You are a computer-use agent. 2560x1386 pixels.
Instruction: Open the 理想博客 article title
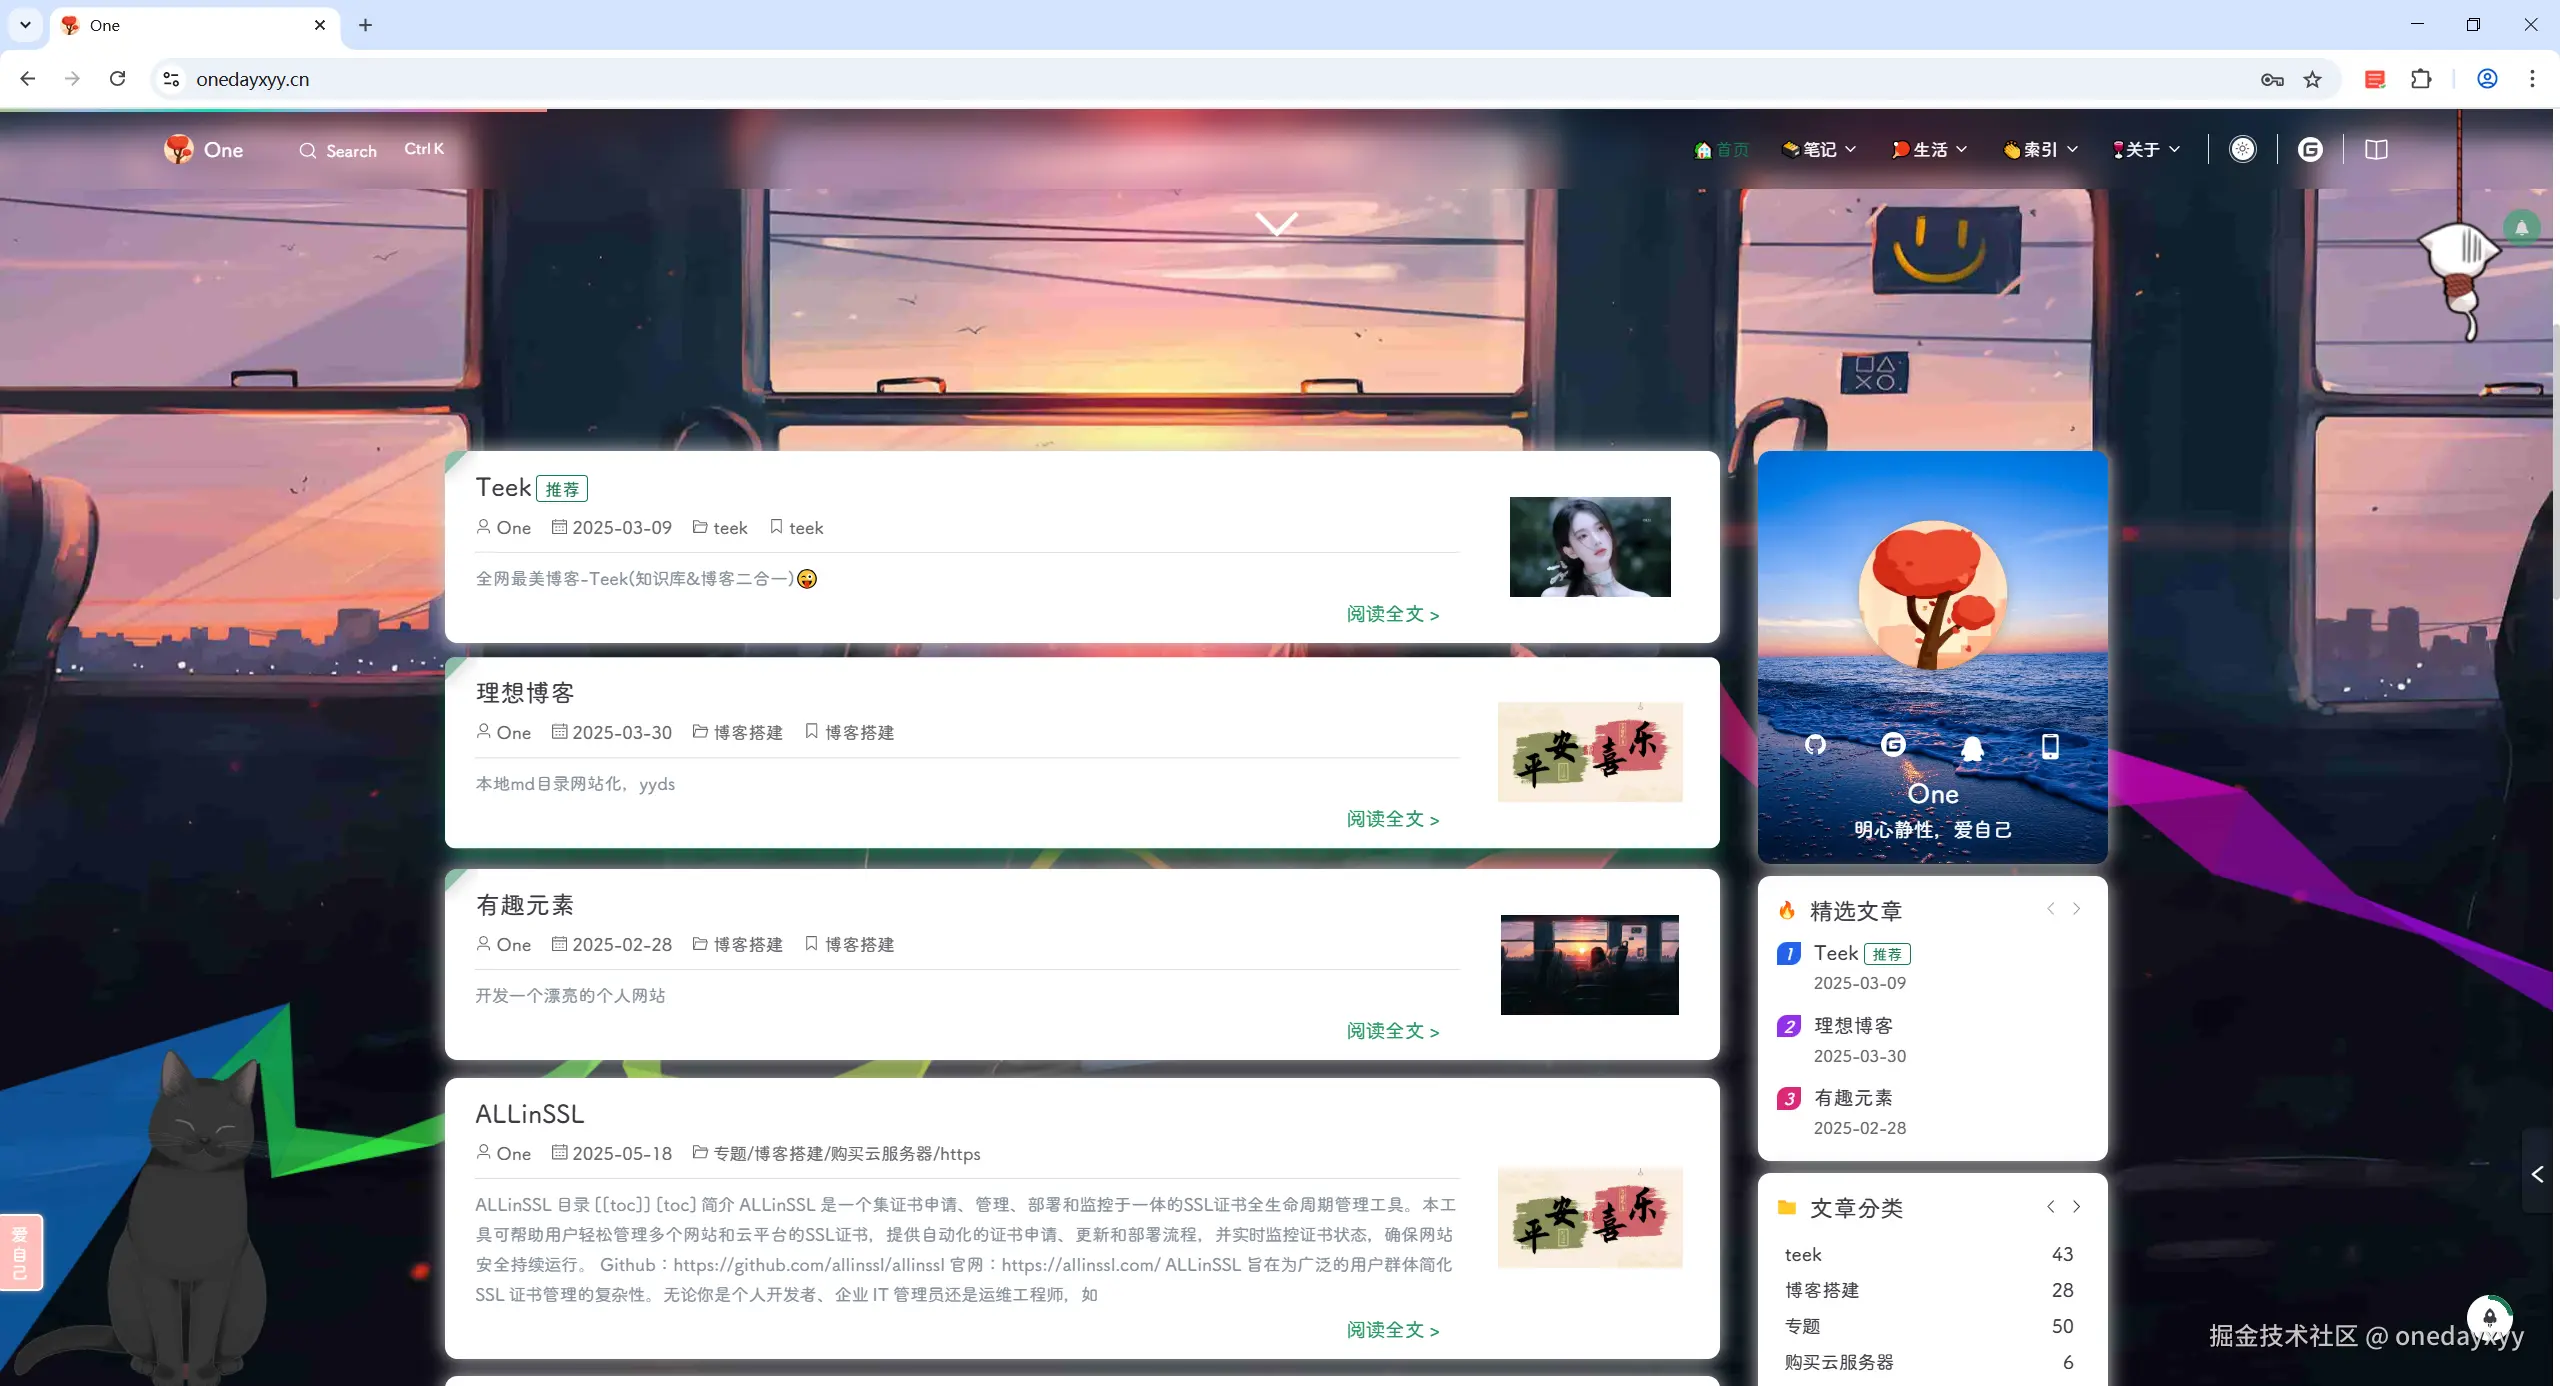coord(525,692)
